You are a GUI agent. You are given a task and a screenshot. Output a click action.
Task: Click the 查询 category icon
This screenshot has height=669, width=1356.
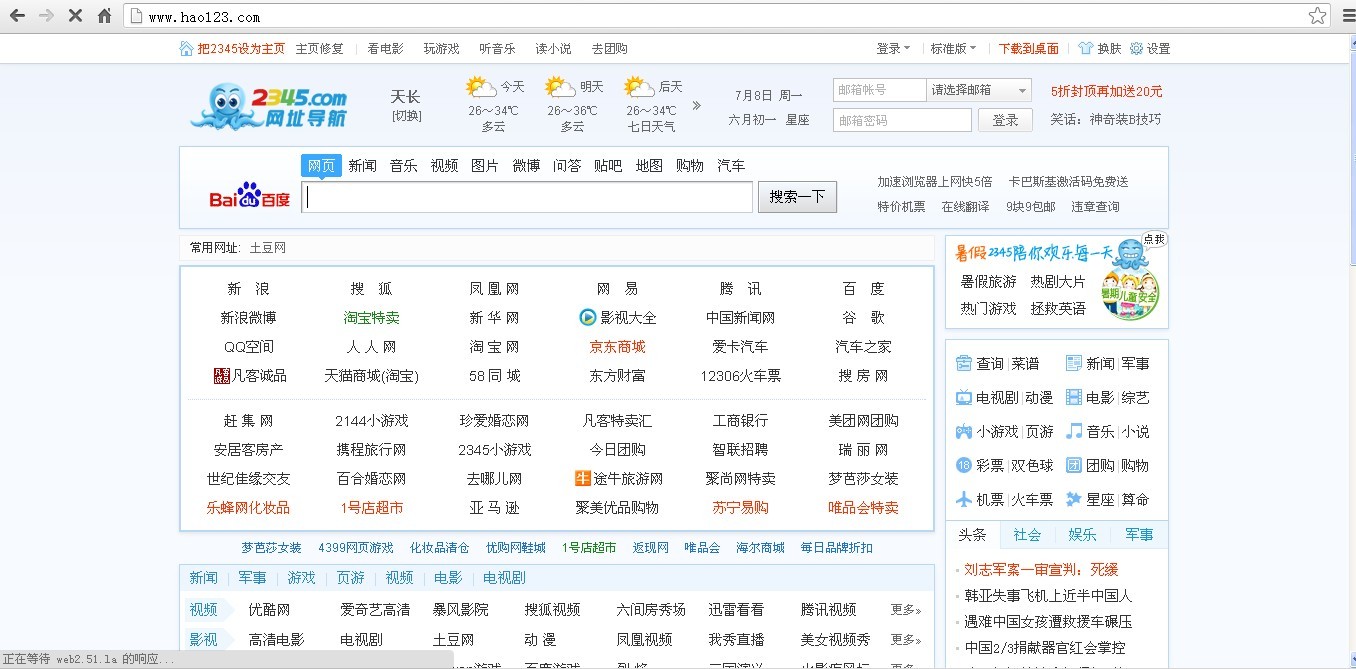(964, 363)
